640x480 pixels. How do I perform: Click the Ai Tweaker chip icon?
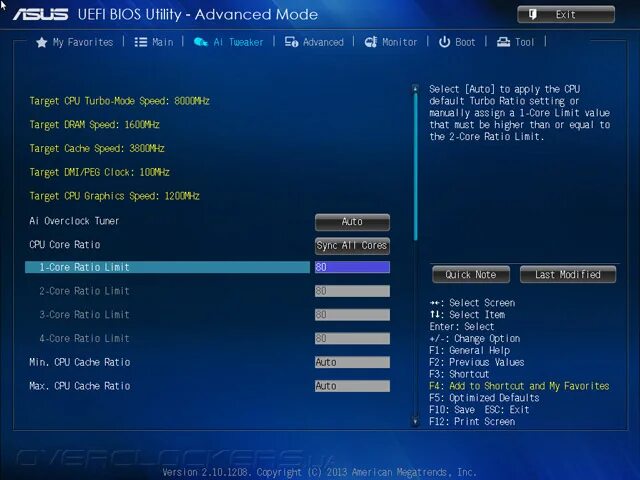pos(200,42)
